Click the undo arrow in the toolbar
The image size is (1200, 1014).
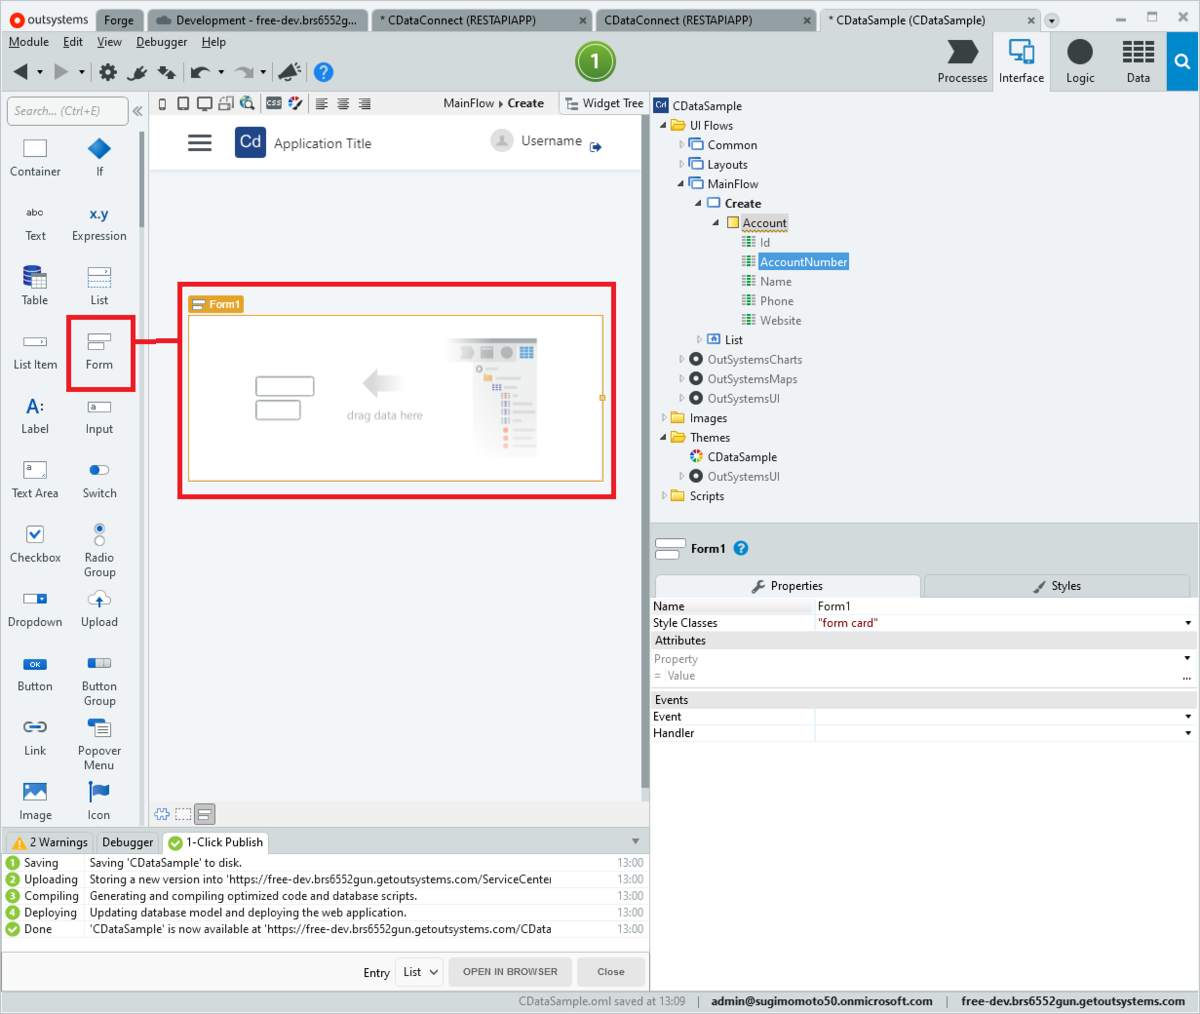click(200, 72)
